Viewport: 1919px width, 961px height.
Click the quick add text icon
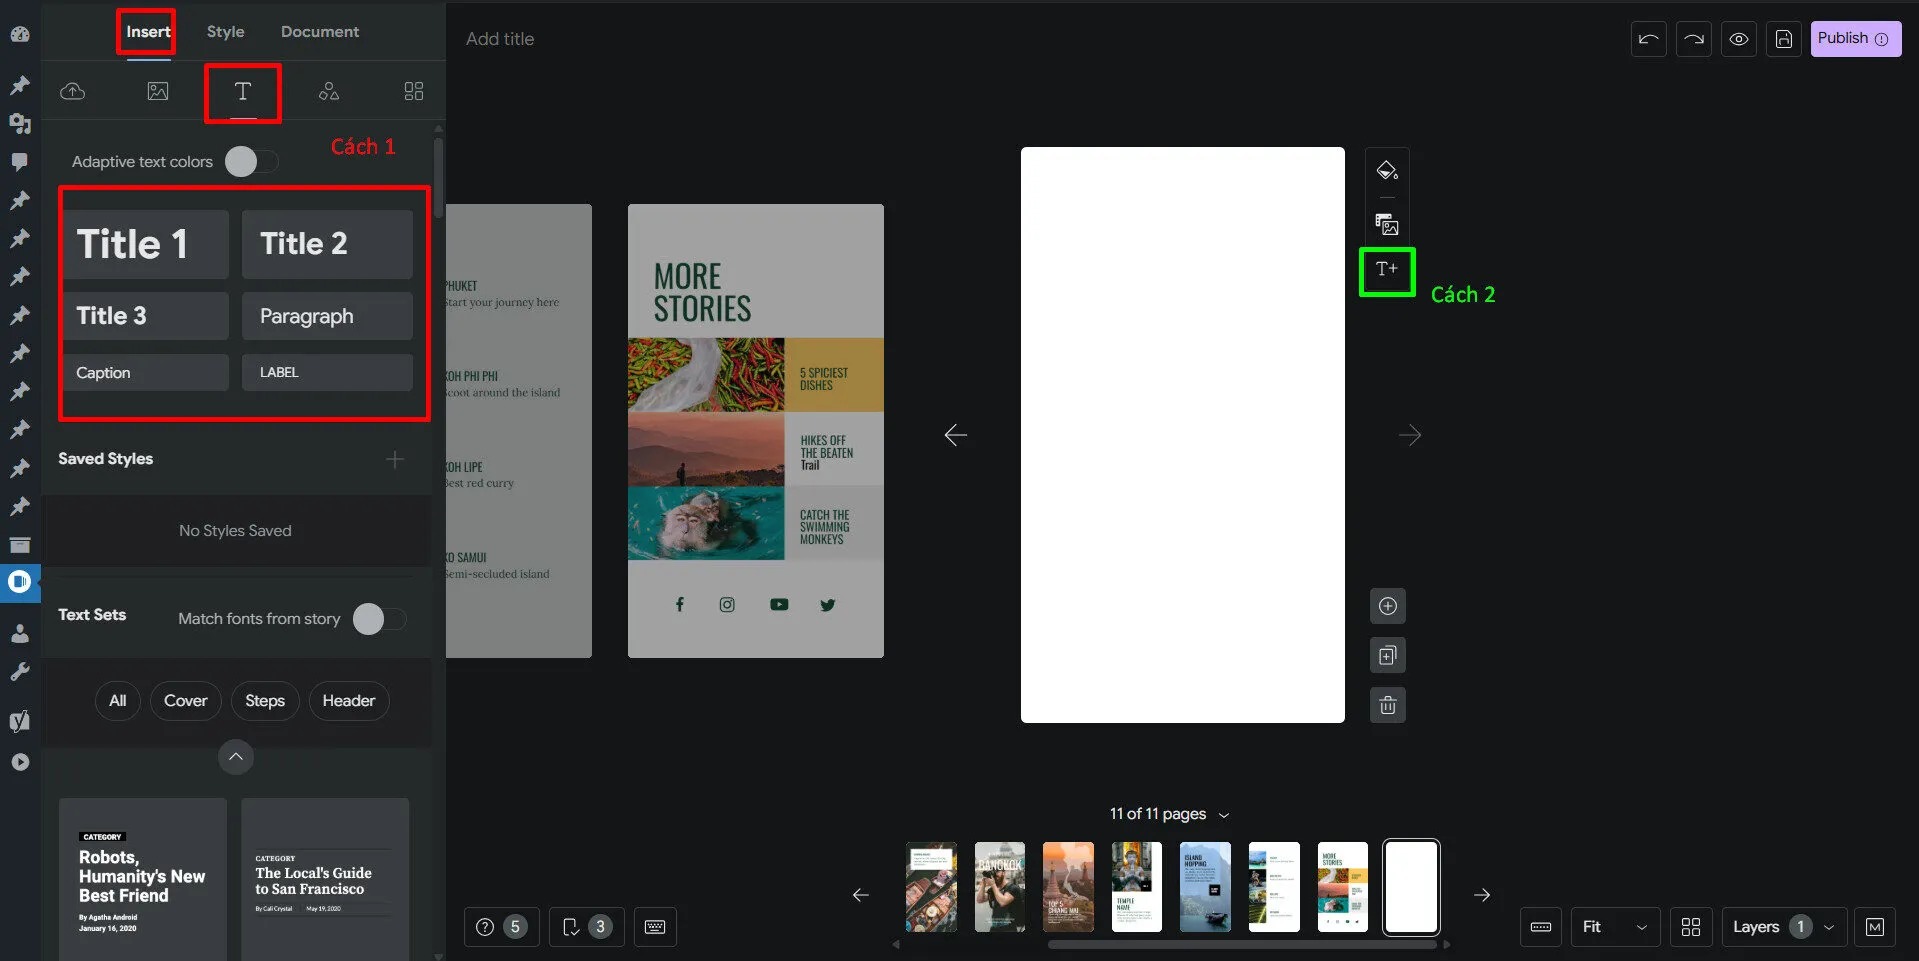(x=1387, y=270)
